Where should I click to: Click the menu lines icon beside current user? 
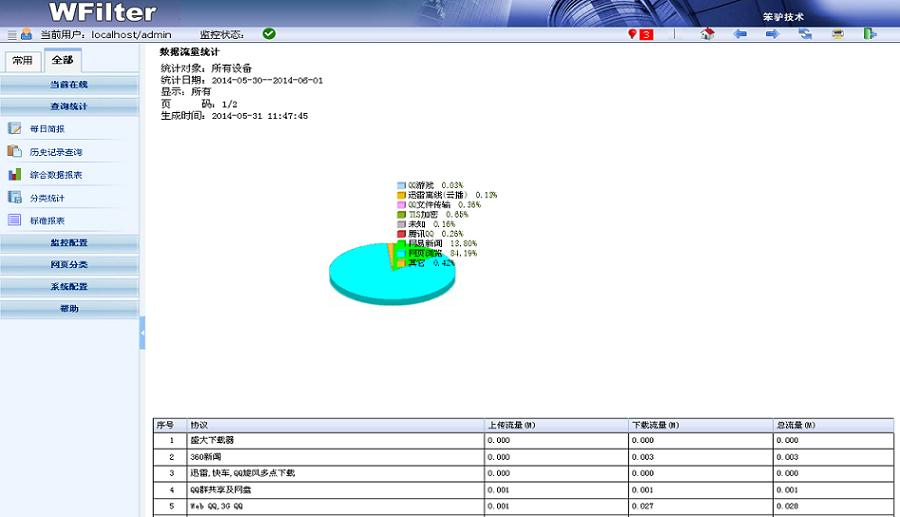pos(12,34)
